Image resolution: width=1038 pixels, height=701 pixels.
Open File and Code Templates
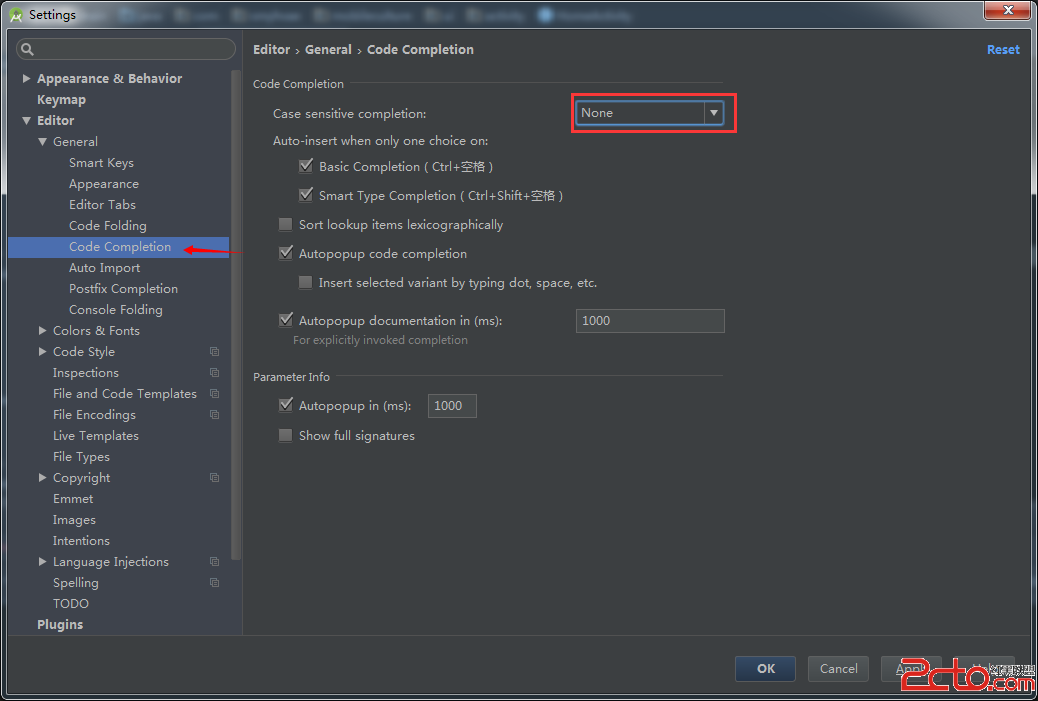point(125,394)
